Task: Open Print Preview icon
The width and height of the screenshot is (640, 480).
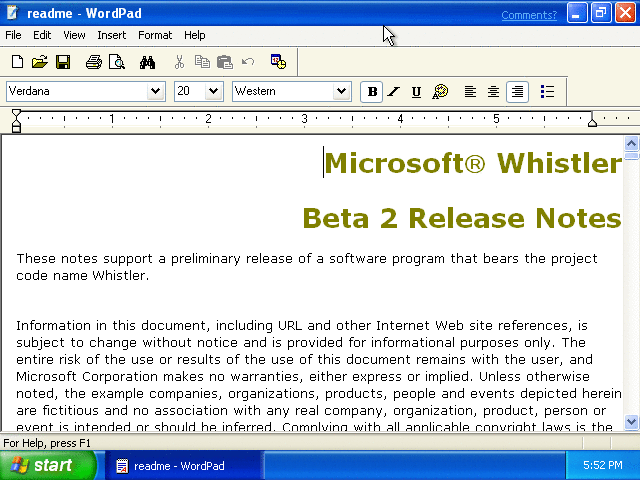Action: coord(117,62)
